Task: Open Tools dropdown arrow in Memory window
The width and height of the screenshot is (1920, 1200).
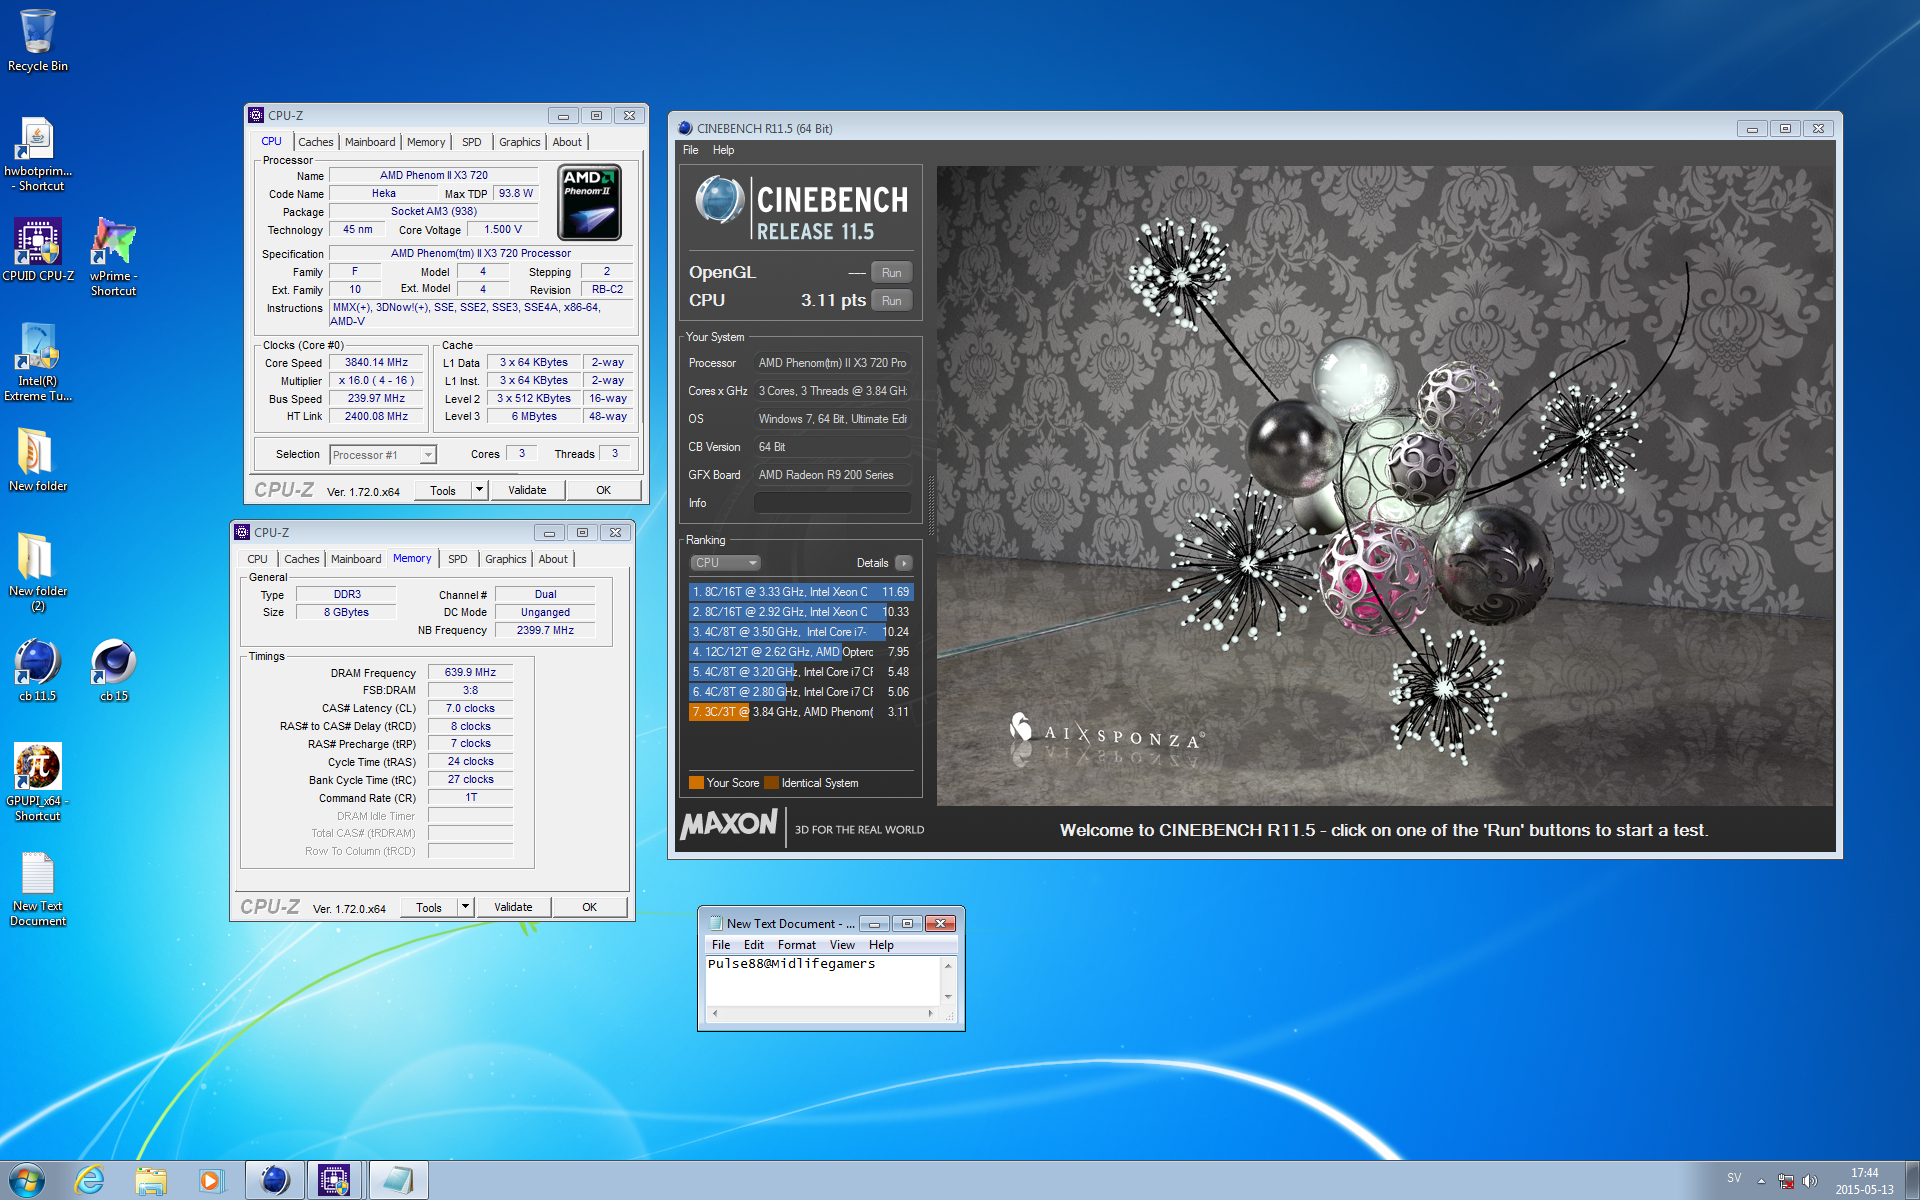Action: (x=466, y=907)
